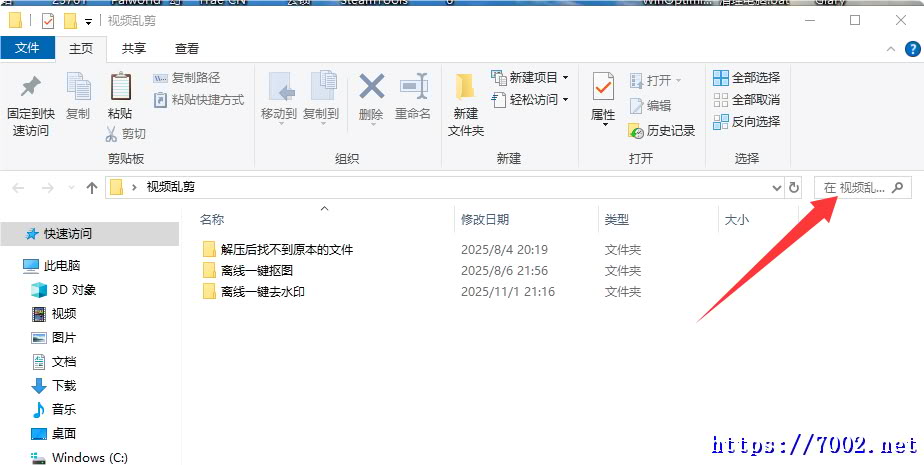
Task: Click the title bar Properties checkmark icon
Action: point(48,21)
